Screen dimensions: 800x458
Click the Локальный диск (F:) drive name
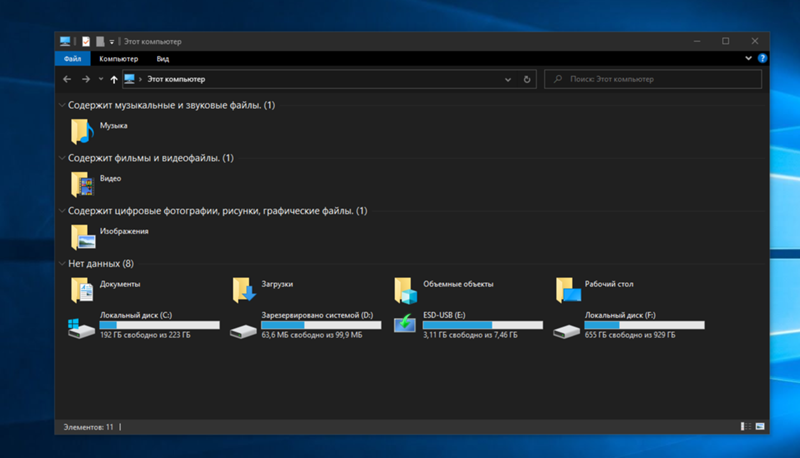pyautogui.click(x=620, y=315)
